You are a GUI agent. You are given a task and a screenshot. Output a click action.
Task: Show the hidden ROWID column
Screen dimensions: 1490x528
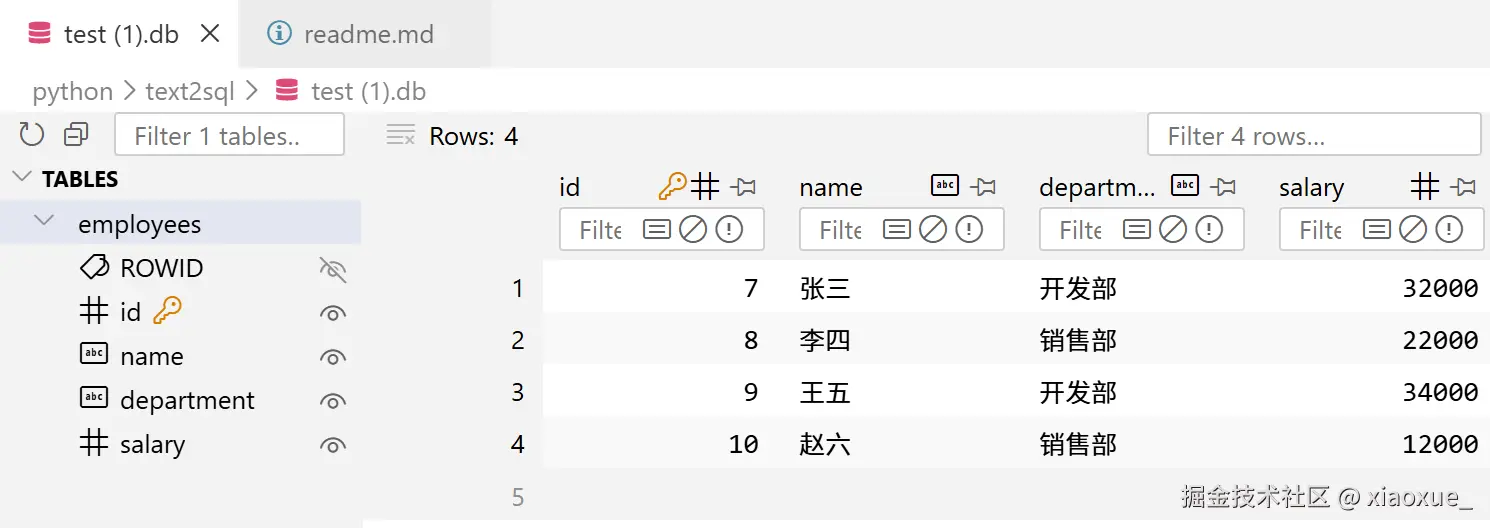pos(332,269)
